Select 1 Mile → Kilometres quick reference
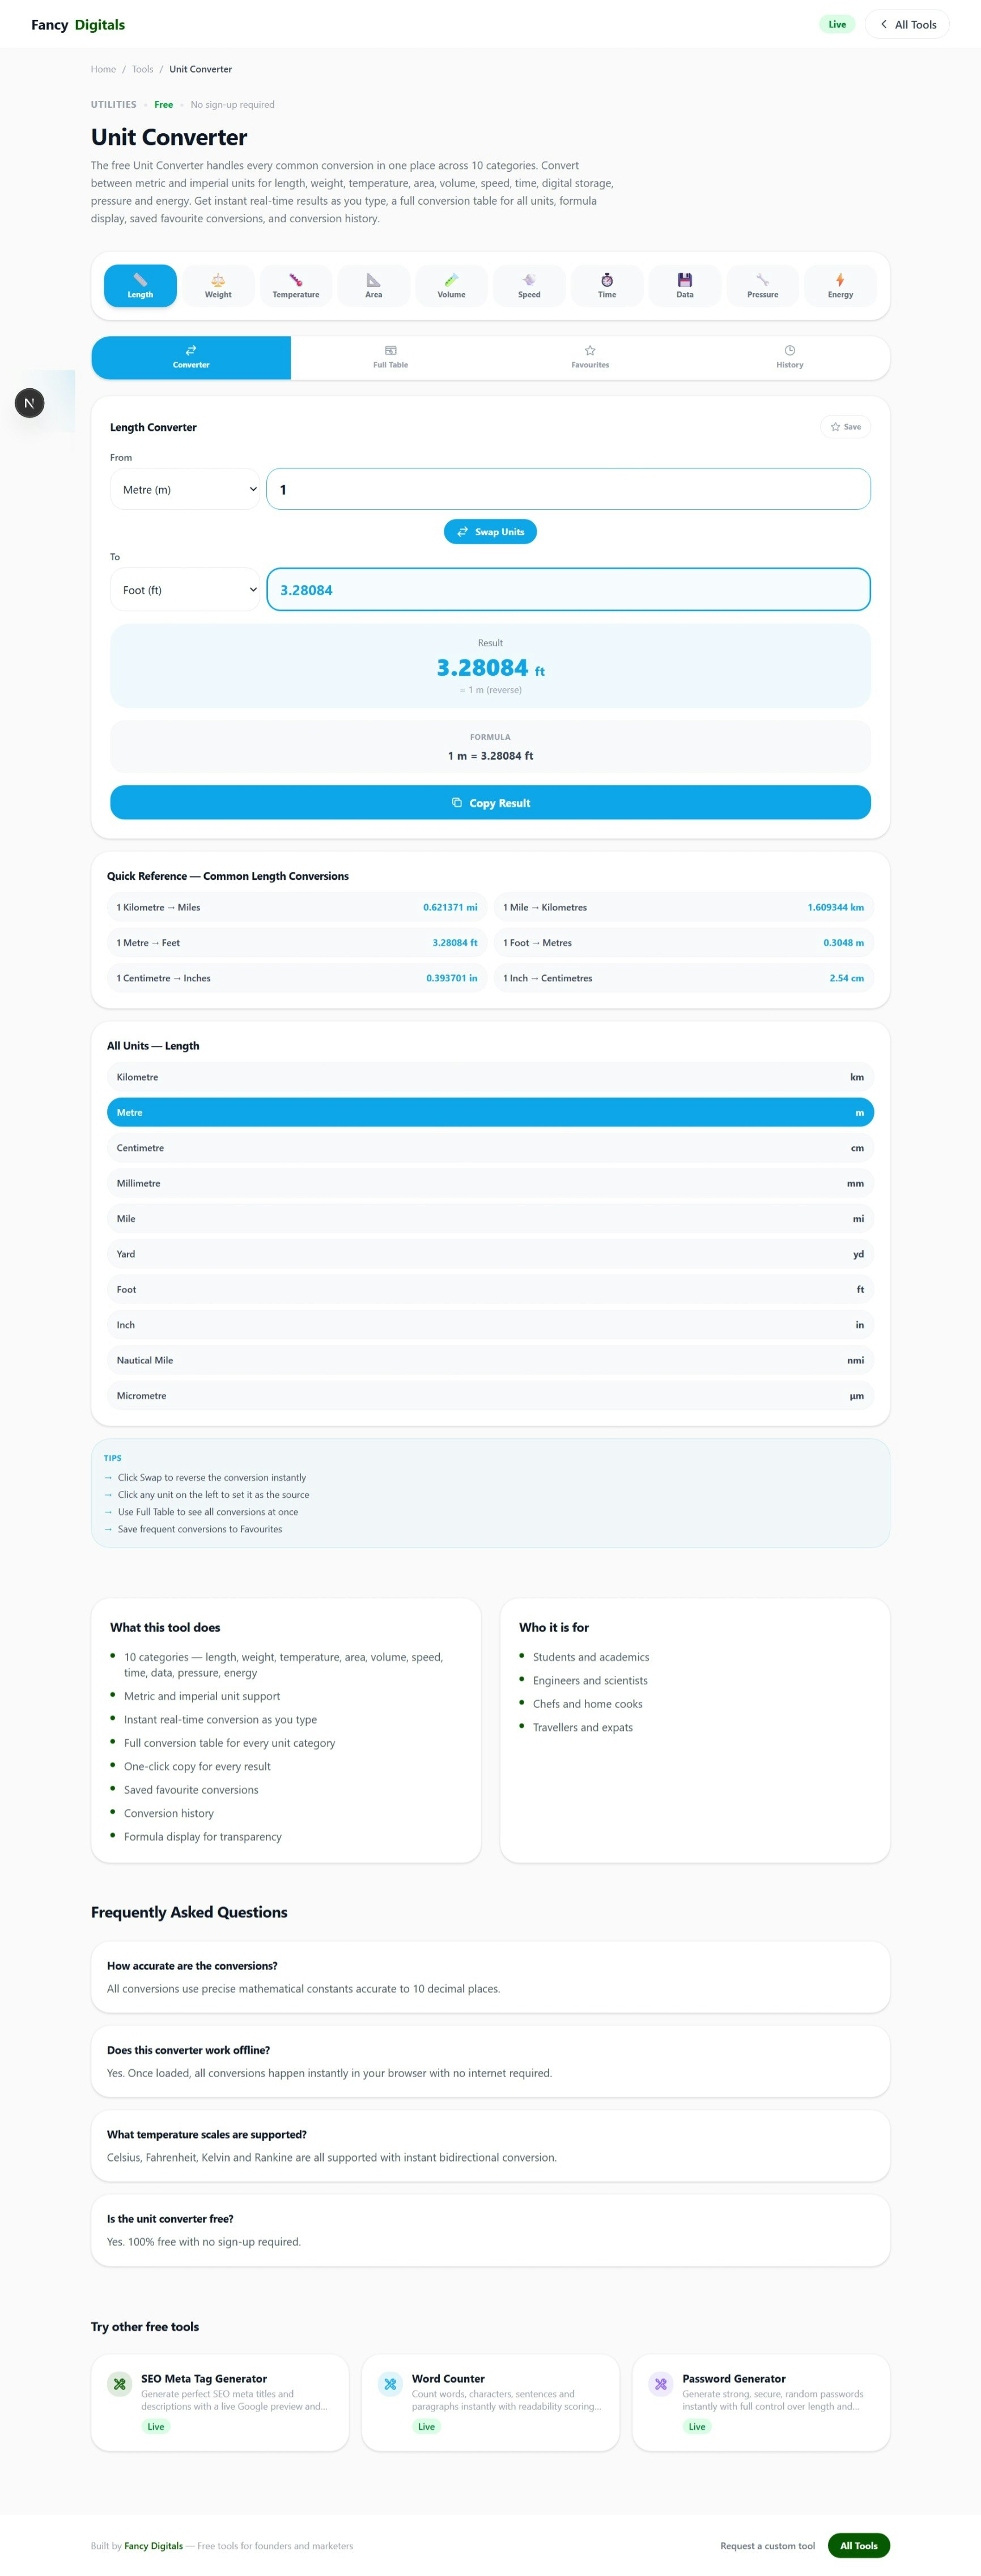Viewport: 981px width, 2576px height. point(683,907)
